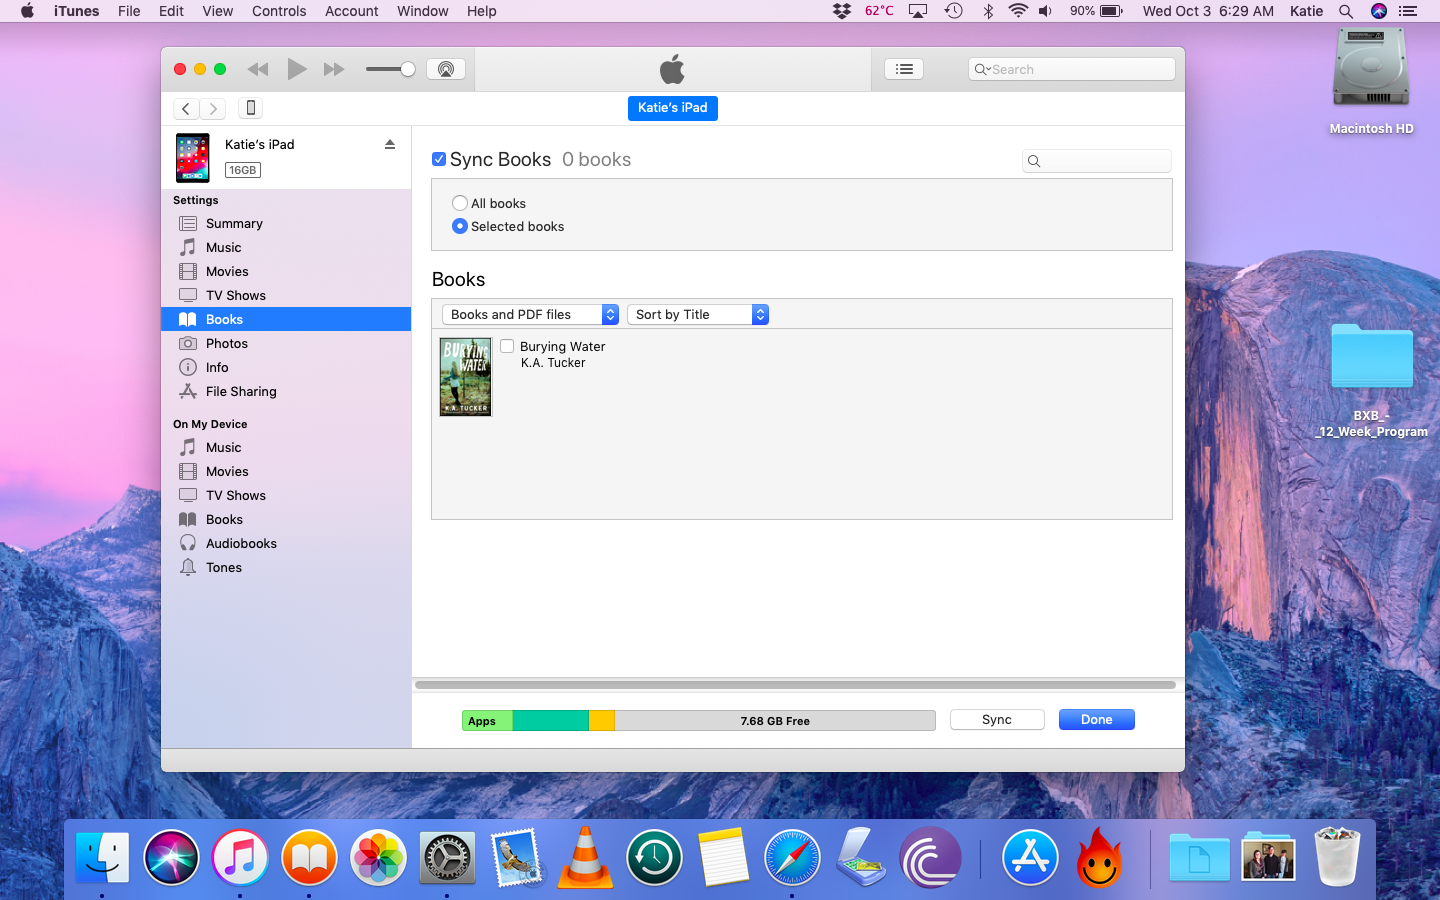Open the Books app in Dock
Image resolution: width=1440 pixels, height=900 pixels.
tap(309, 858)
